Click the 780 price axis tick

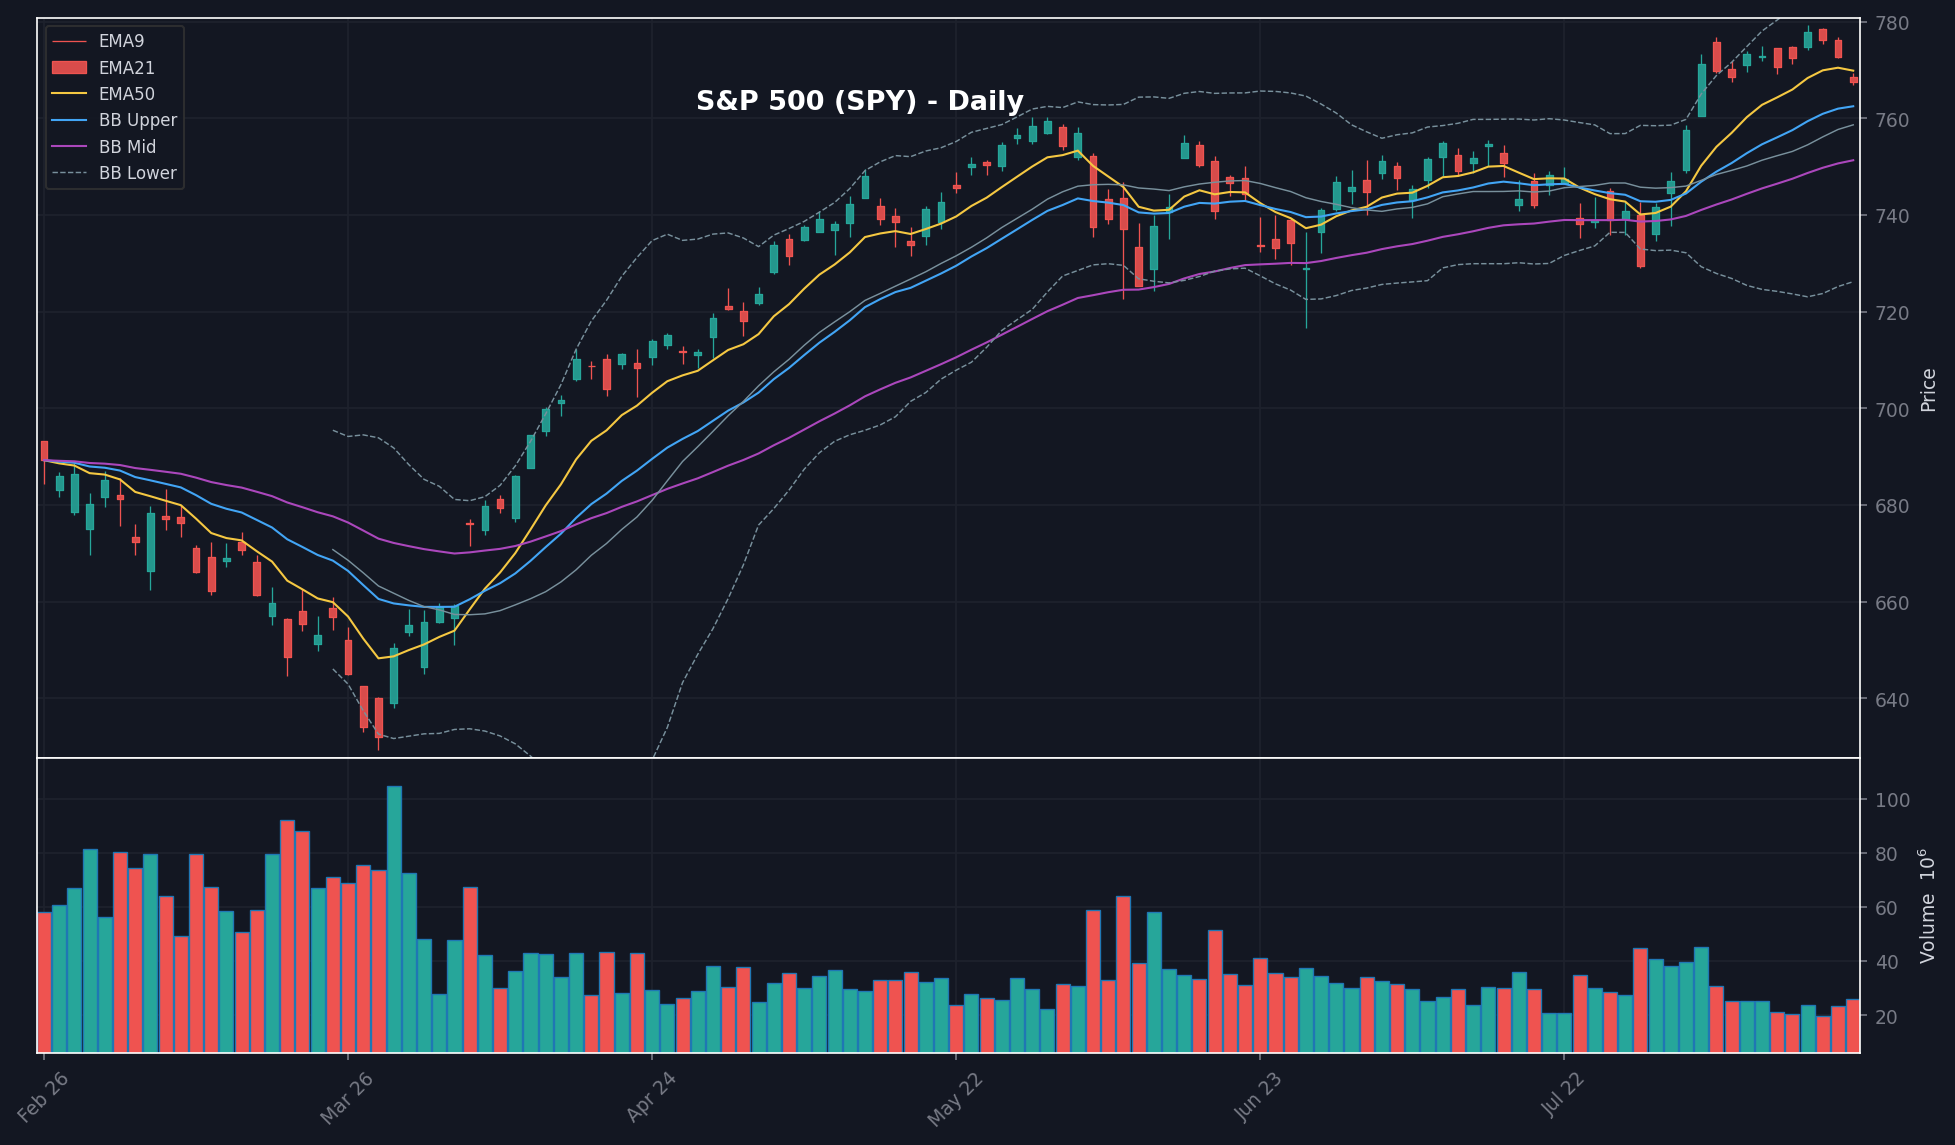1890,23
